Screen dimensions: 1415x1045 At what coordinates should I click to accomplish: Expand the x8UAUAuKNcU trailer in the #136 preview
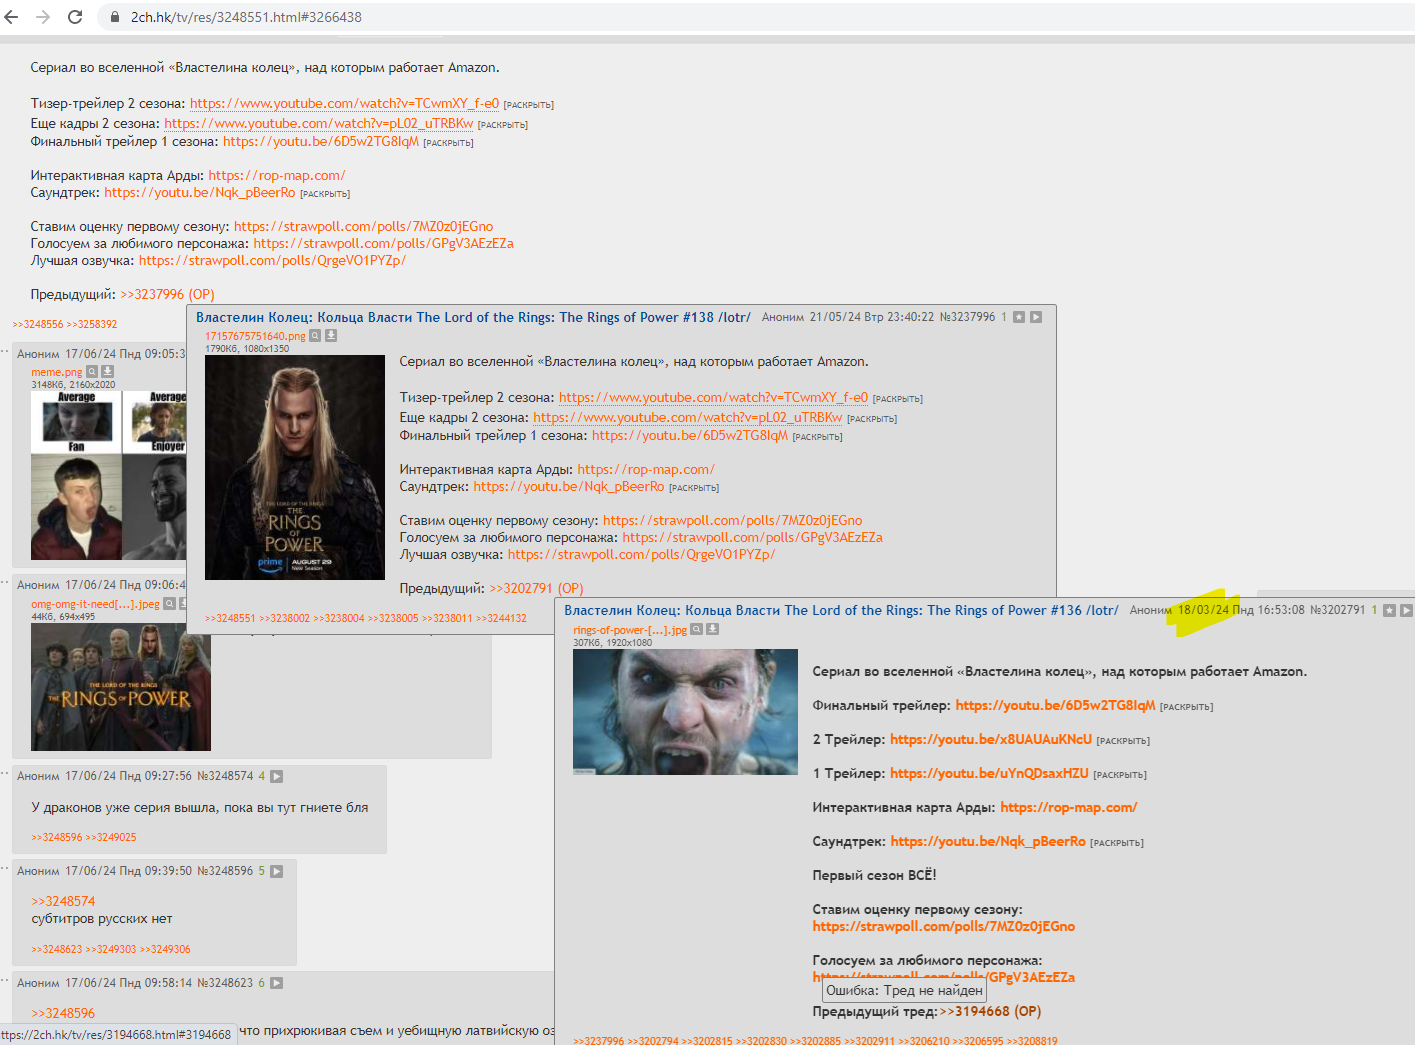1123,741
